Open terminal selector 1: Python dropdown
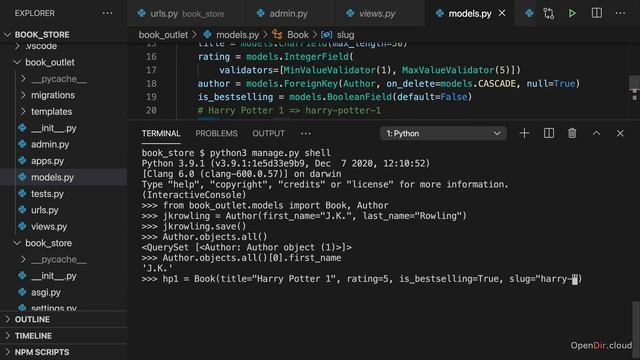Screen dimensions: 640x360 click(x=443, y=133)
